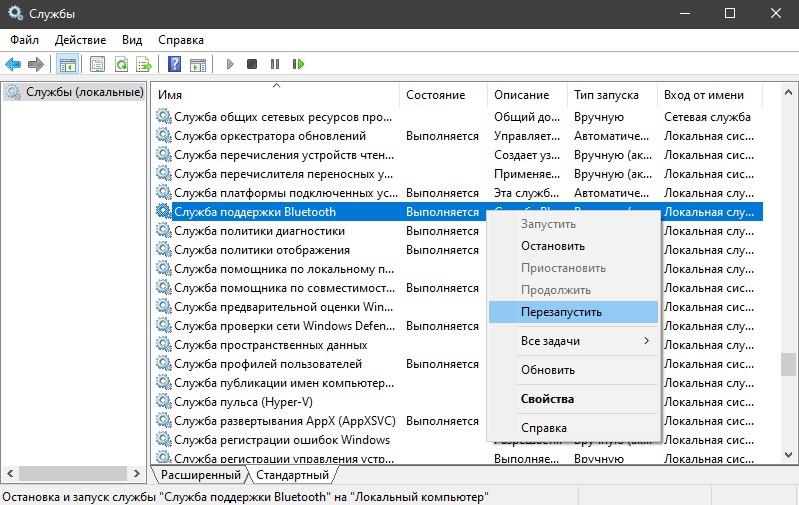Click the Export list toolbar icon
The width and height of the screenshot is (799, 505).
coord(144,64)
